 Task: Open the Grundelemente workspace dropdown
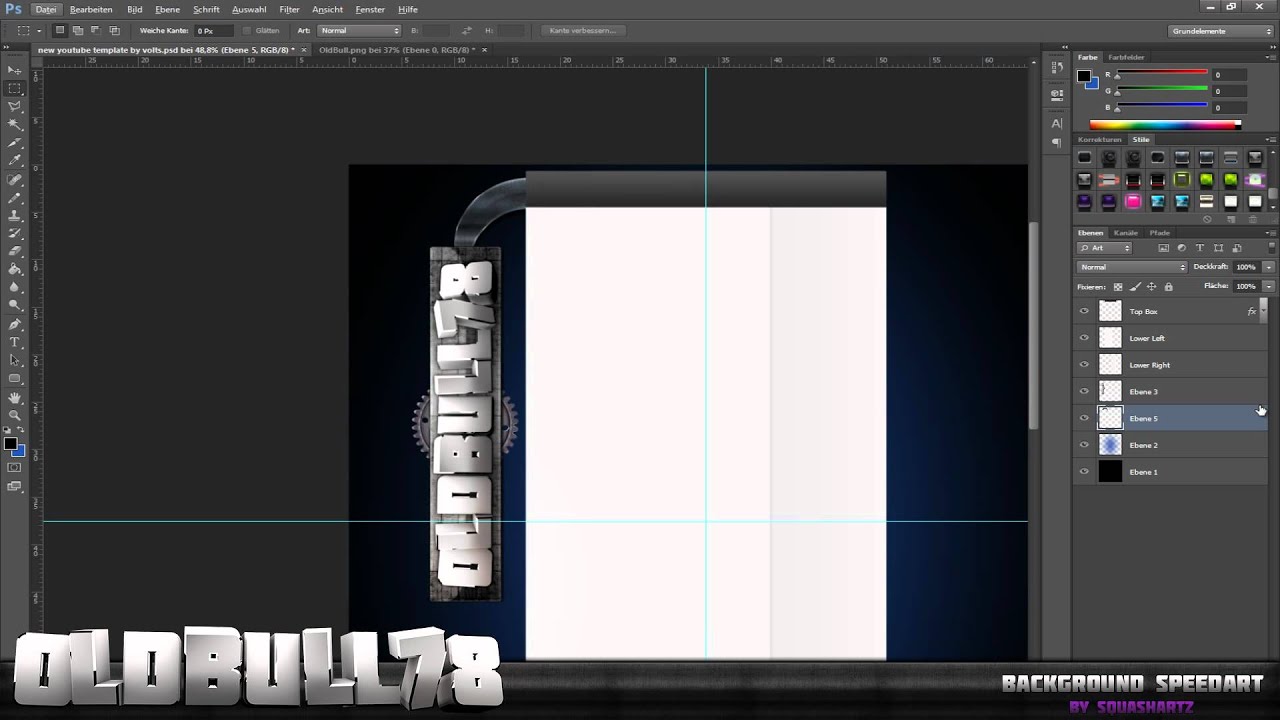1222,31
